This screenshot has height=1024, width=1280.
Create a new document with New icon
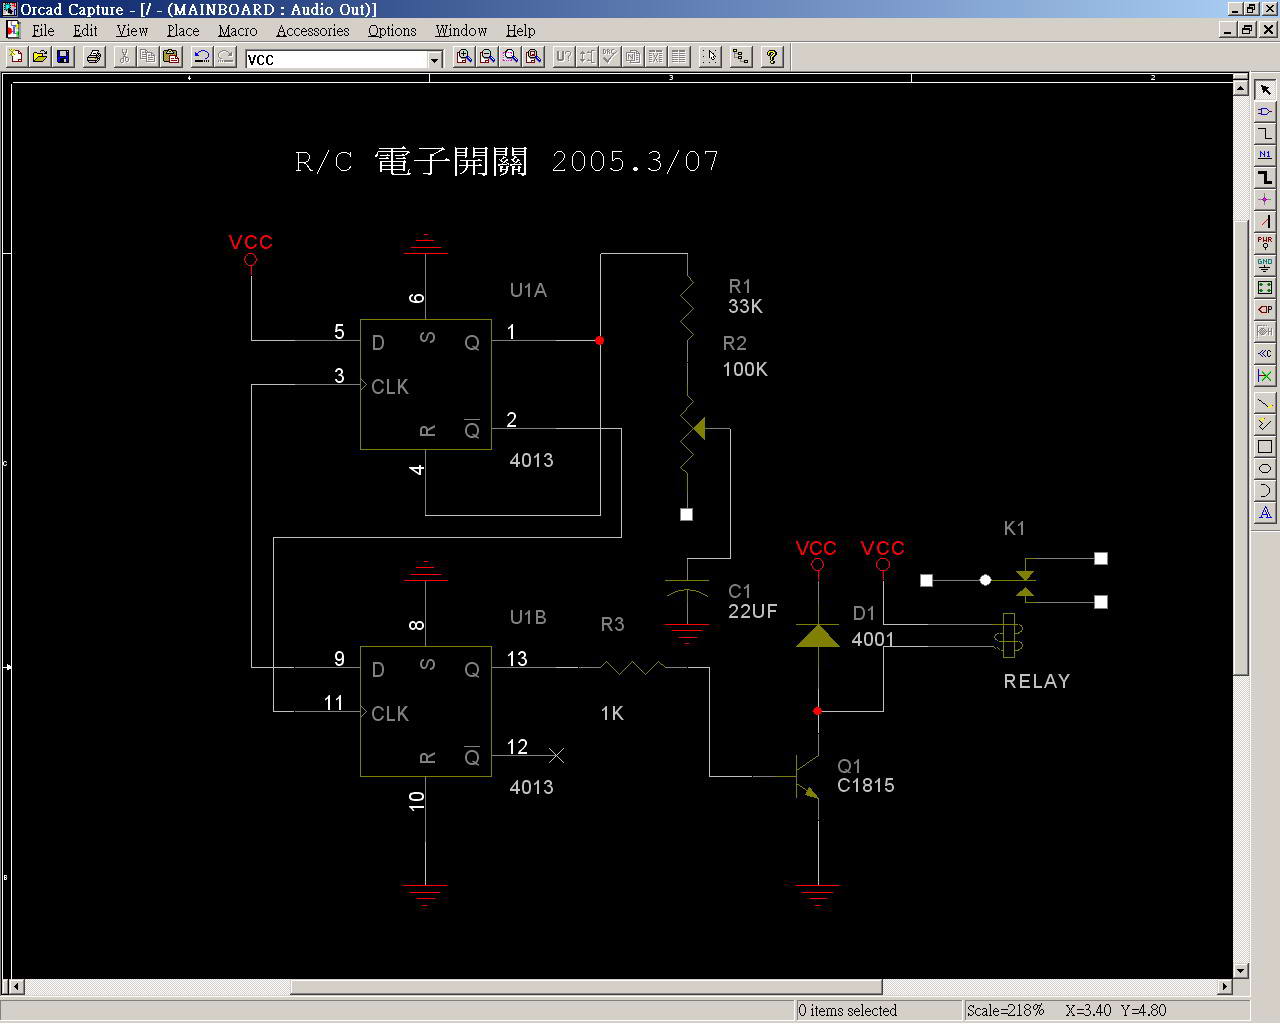[x=16, y=57]
